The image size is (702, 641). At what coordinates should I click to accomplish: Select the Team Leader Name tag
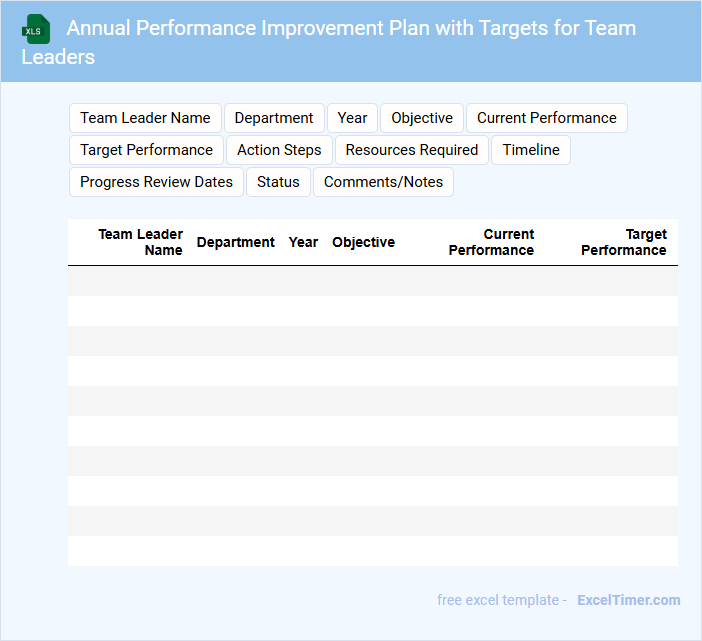click(x=145, y=118)
